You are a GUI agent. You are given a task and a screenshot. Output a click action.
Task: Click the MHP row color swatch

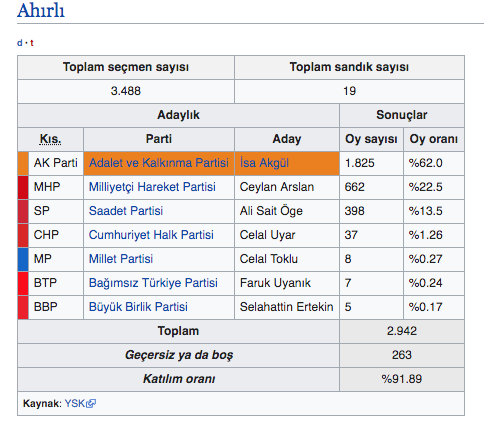pos(23,187)
